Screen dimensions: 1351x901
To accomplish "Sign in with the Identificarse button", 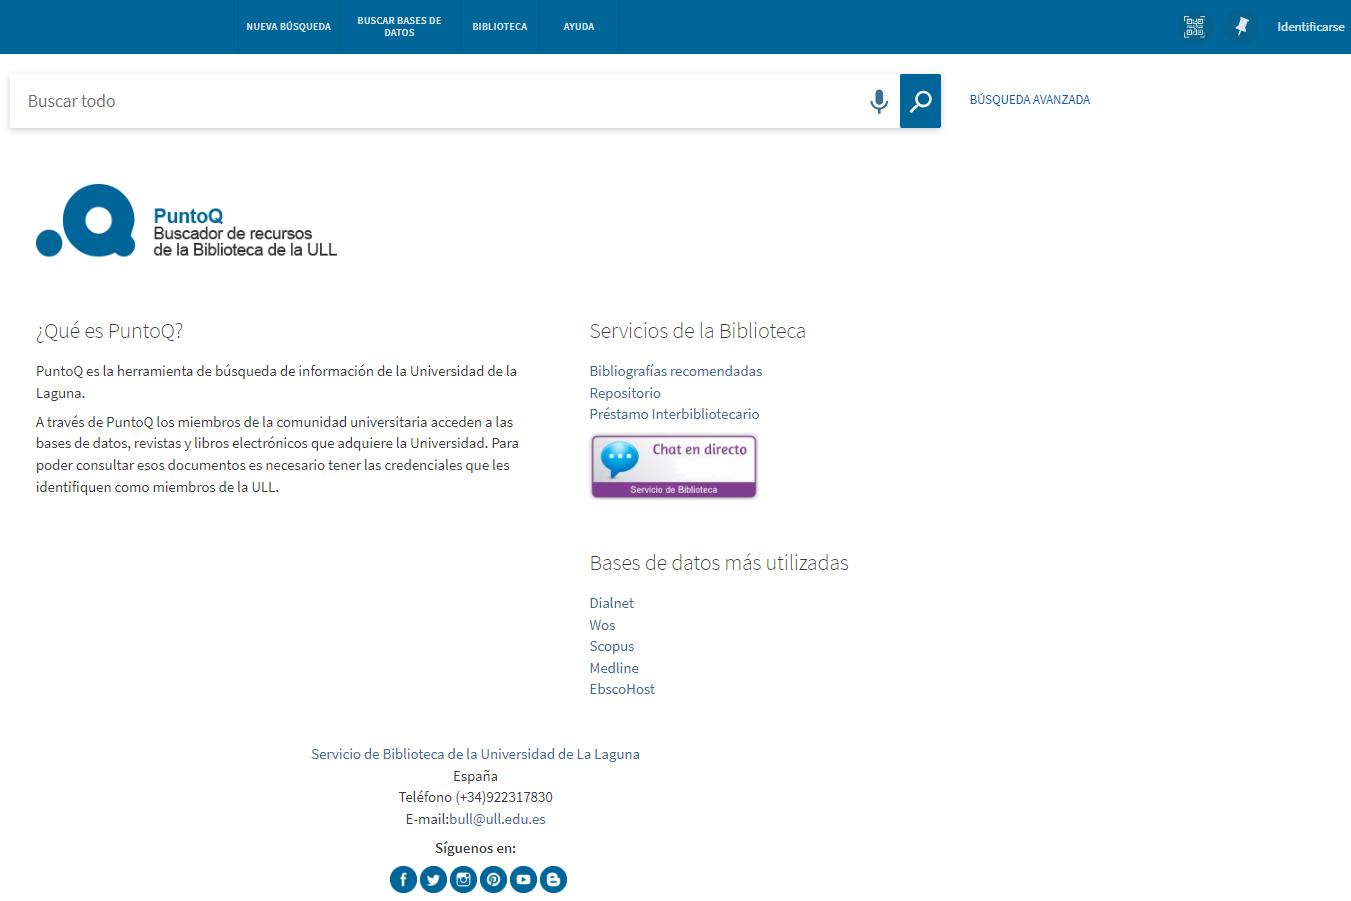I will [1310, 27].
